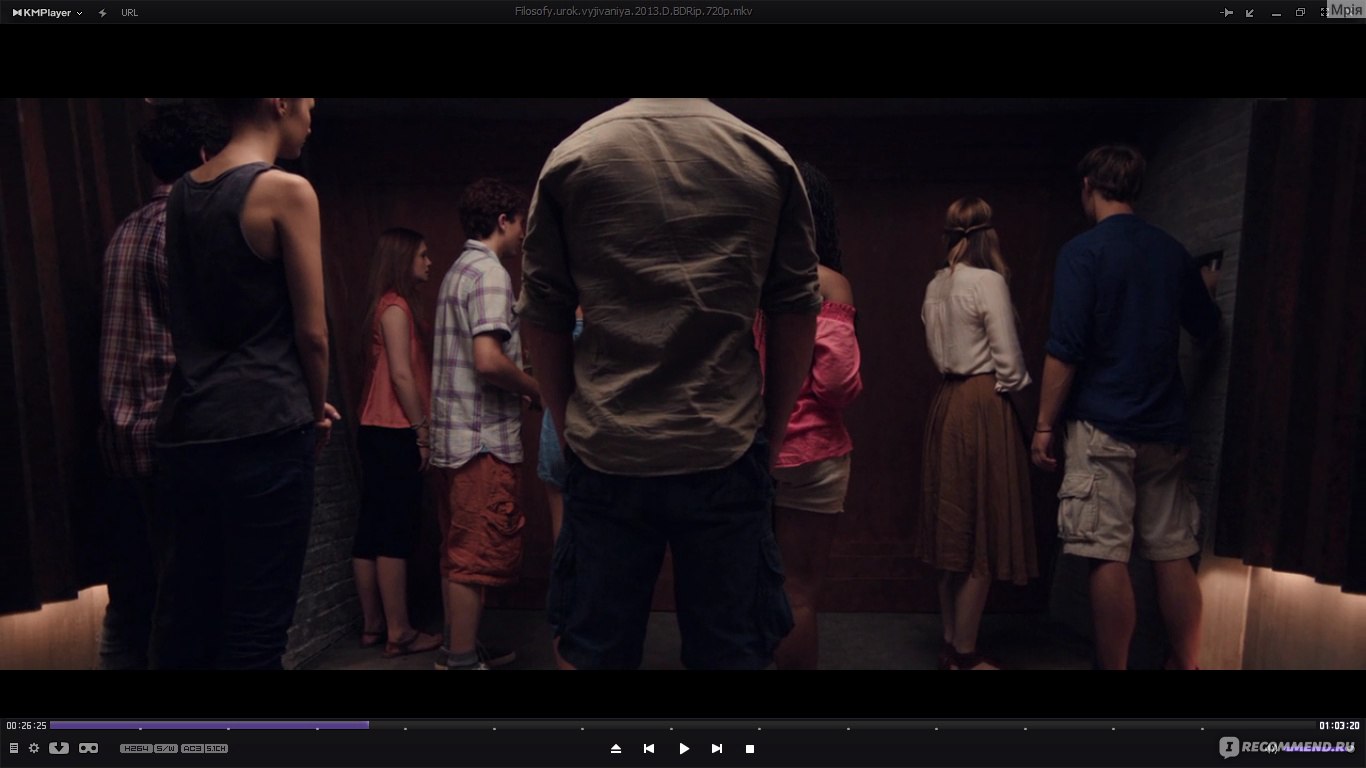Click the AC3 audio codec badge
The height and width of the screenshot is (768, 1366).
click(191, 748)
